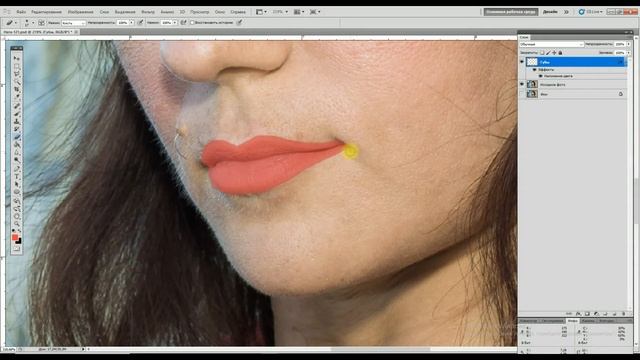Click the create new layer icon
This screenshot has height=360, width=640.
[x=614, y=313]
